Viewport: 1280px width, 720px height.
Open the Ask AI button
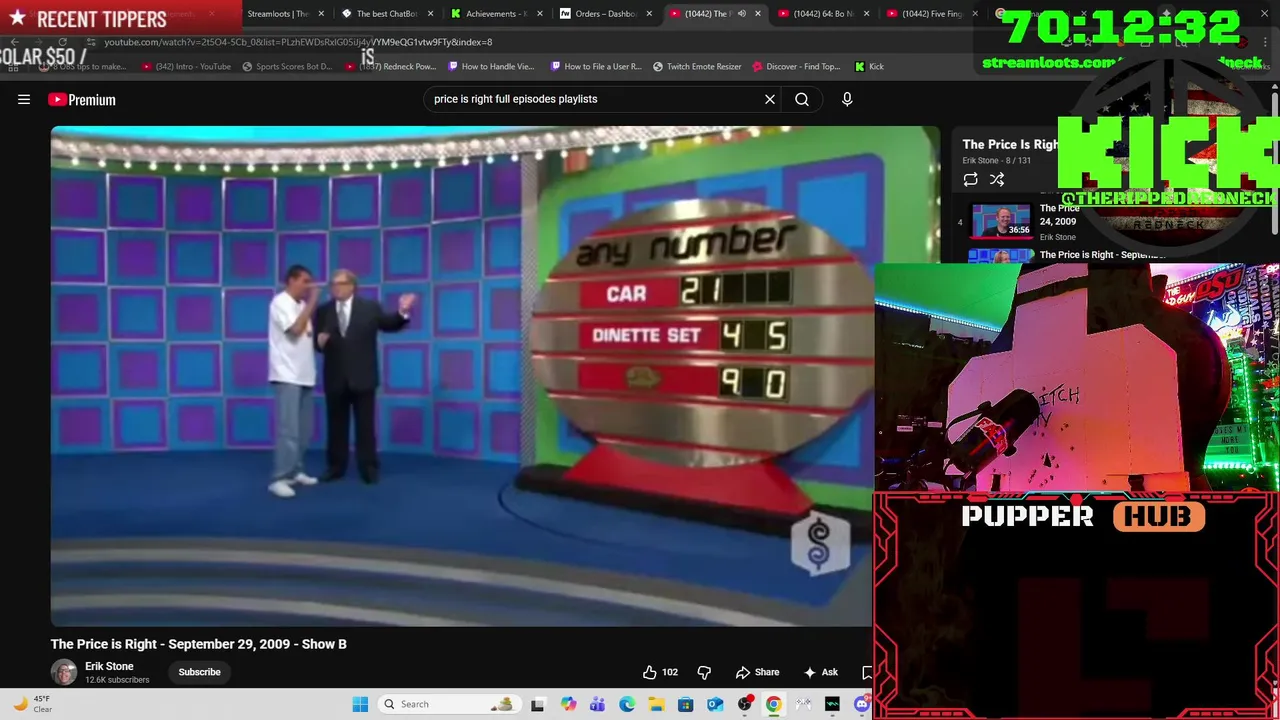[x=821, y=672]
